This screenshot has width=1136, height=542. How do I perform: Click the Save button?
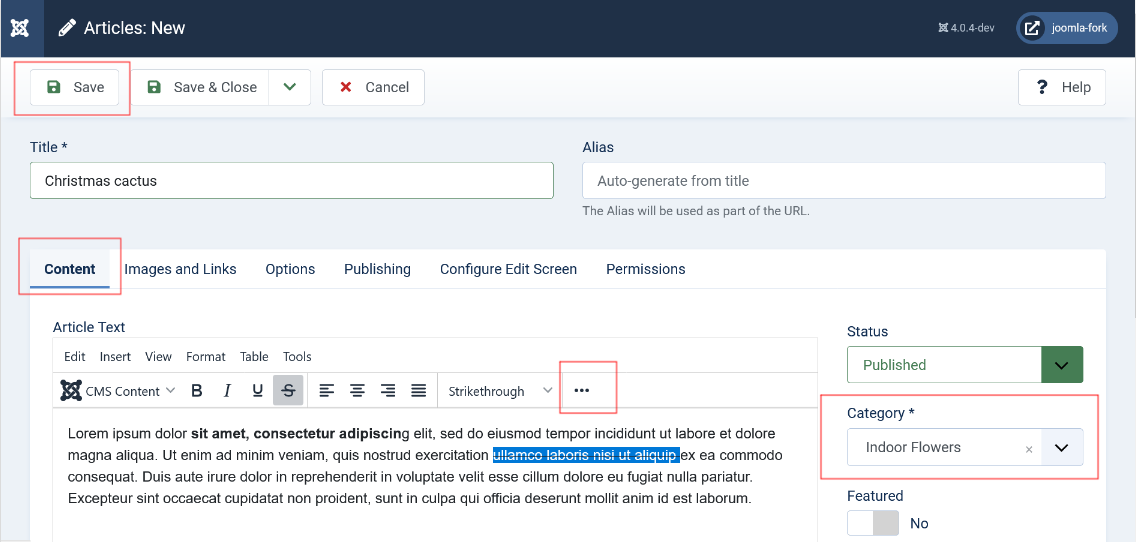pos(75,87)
